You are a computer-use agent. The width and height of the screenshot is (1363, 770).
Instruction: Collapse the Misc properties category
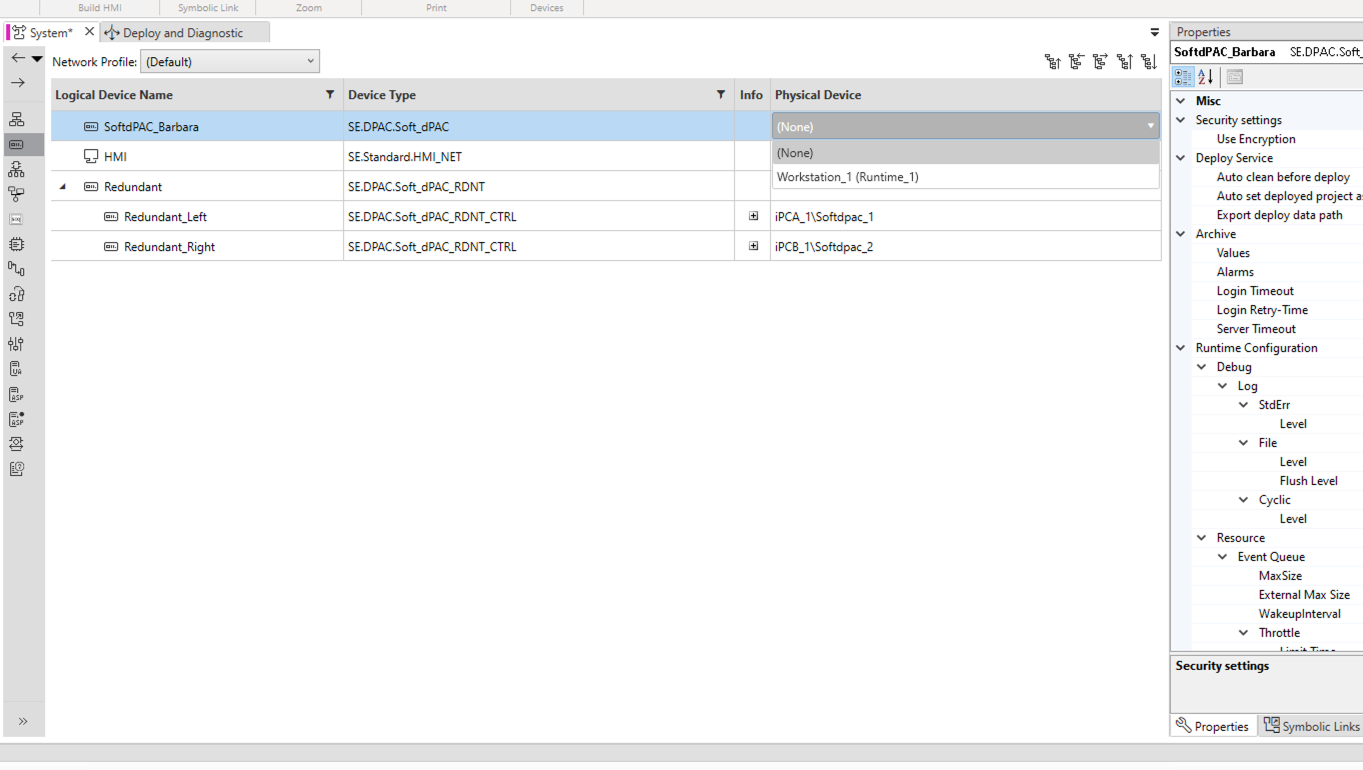click(1181, 101)
